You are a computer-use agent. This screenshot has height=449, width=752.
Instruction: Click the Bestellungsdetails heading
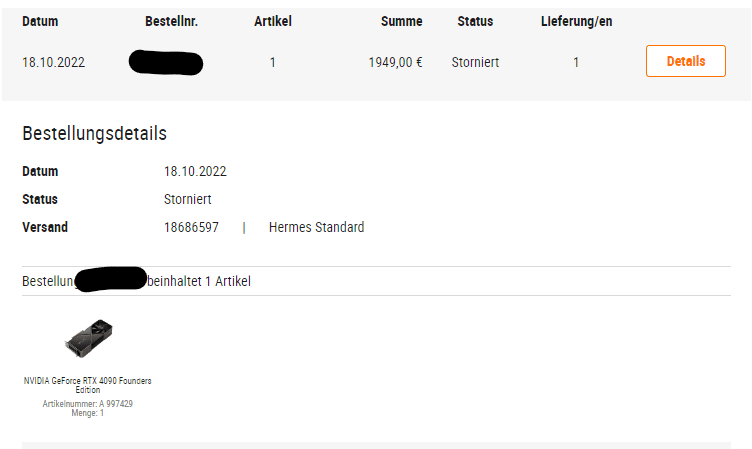click(x=94, y=133)
